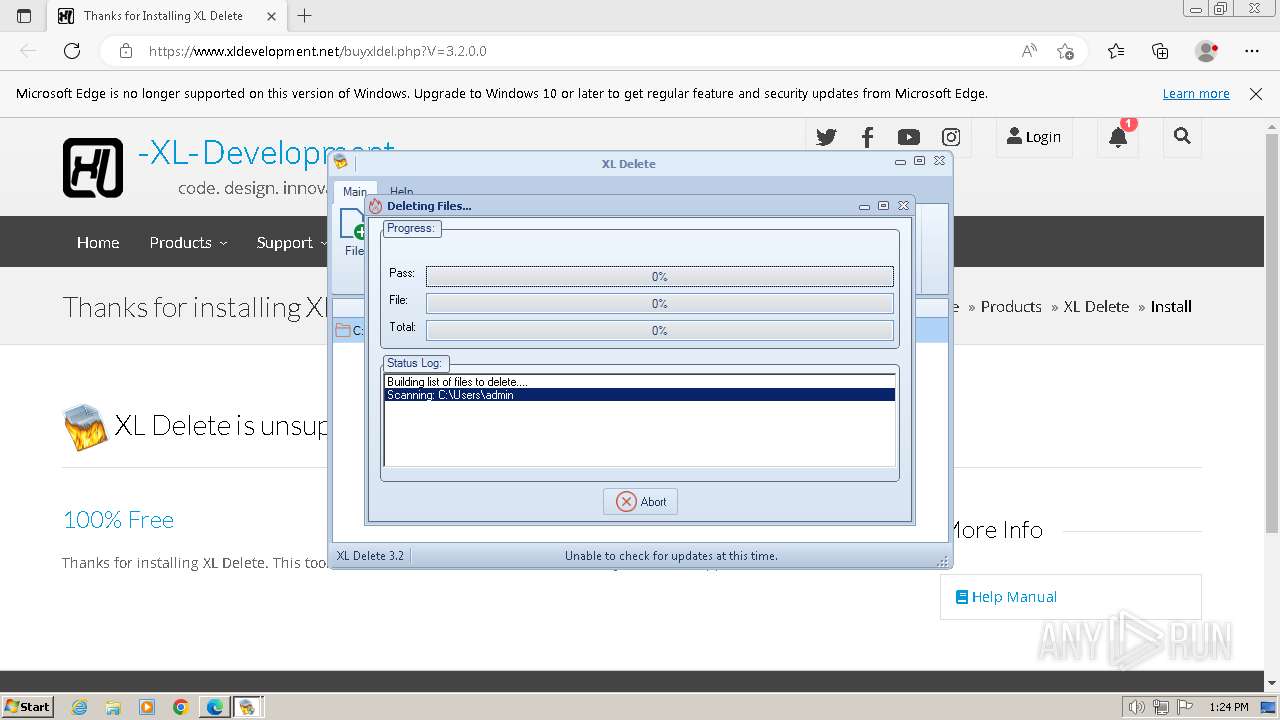
Task: Open XL Delete breadcrumb link
Action: (1096, 307)
